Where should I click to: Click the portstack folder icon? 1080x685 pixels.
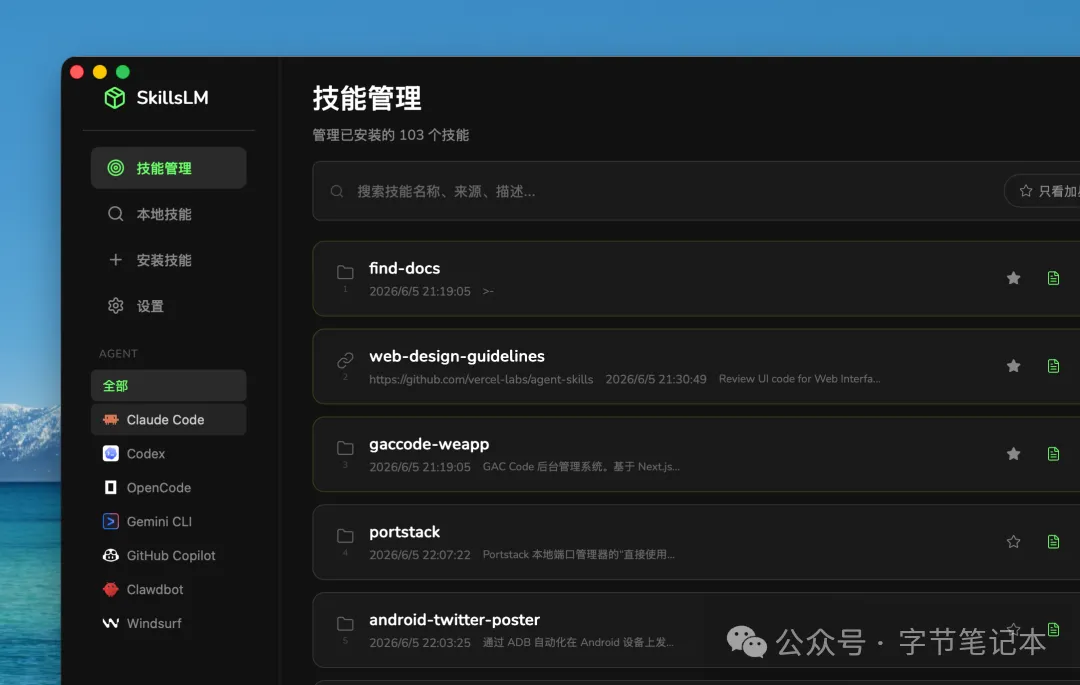coord(345,536)
